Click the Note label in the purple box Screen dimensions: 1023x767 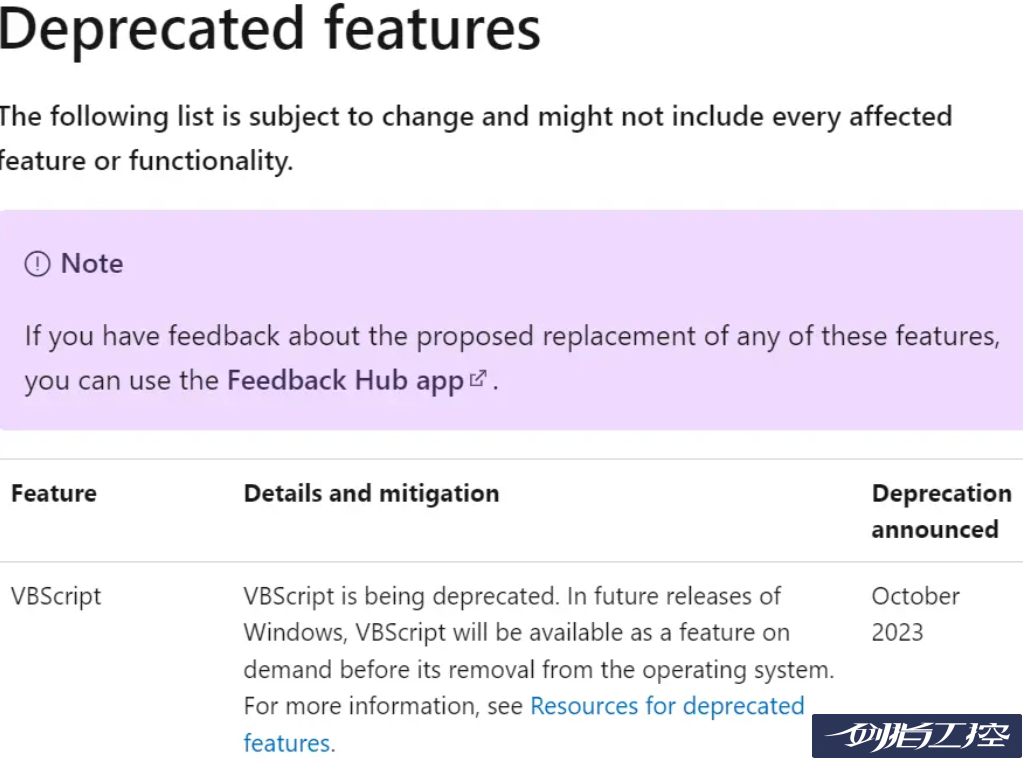coord(92,264)
